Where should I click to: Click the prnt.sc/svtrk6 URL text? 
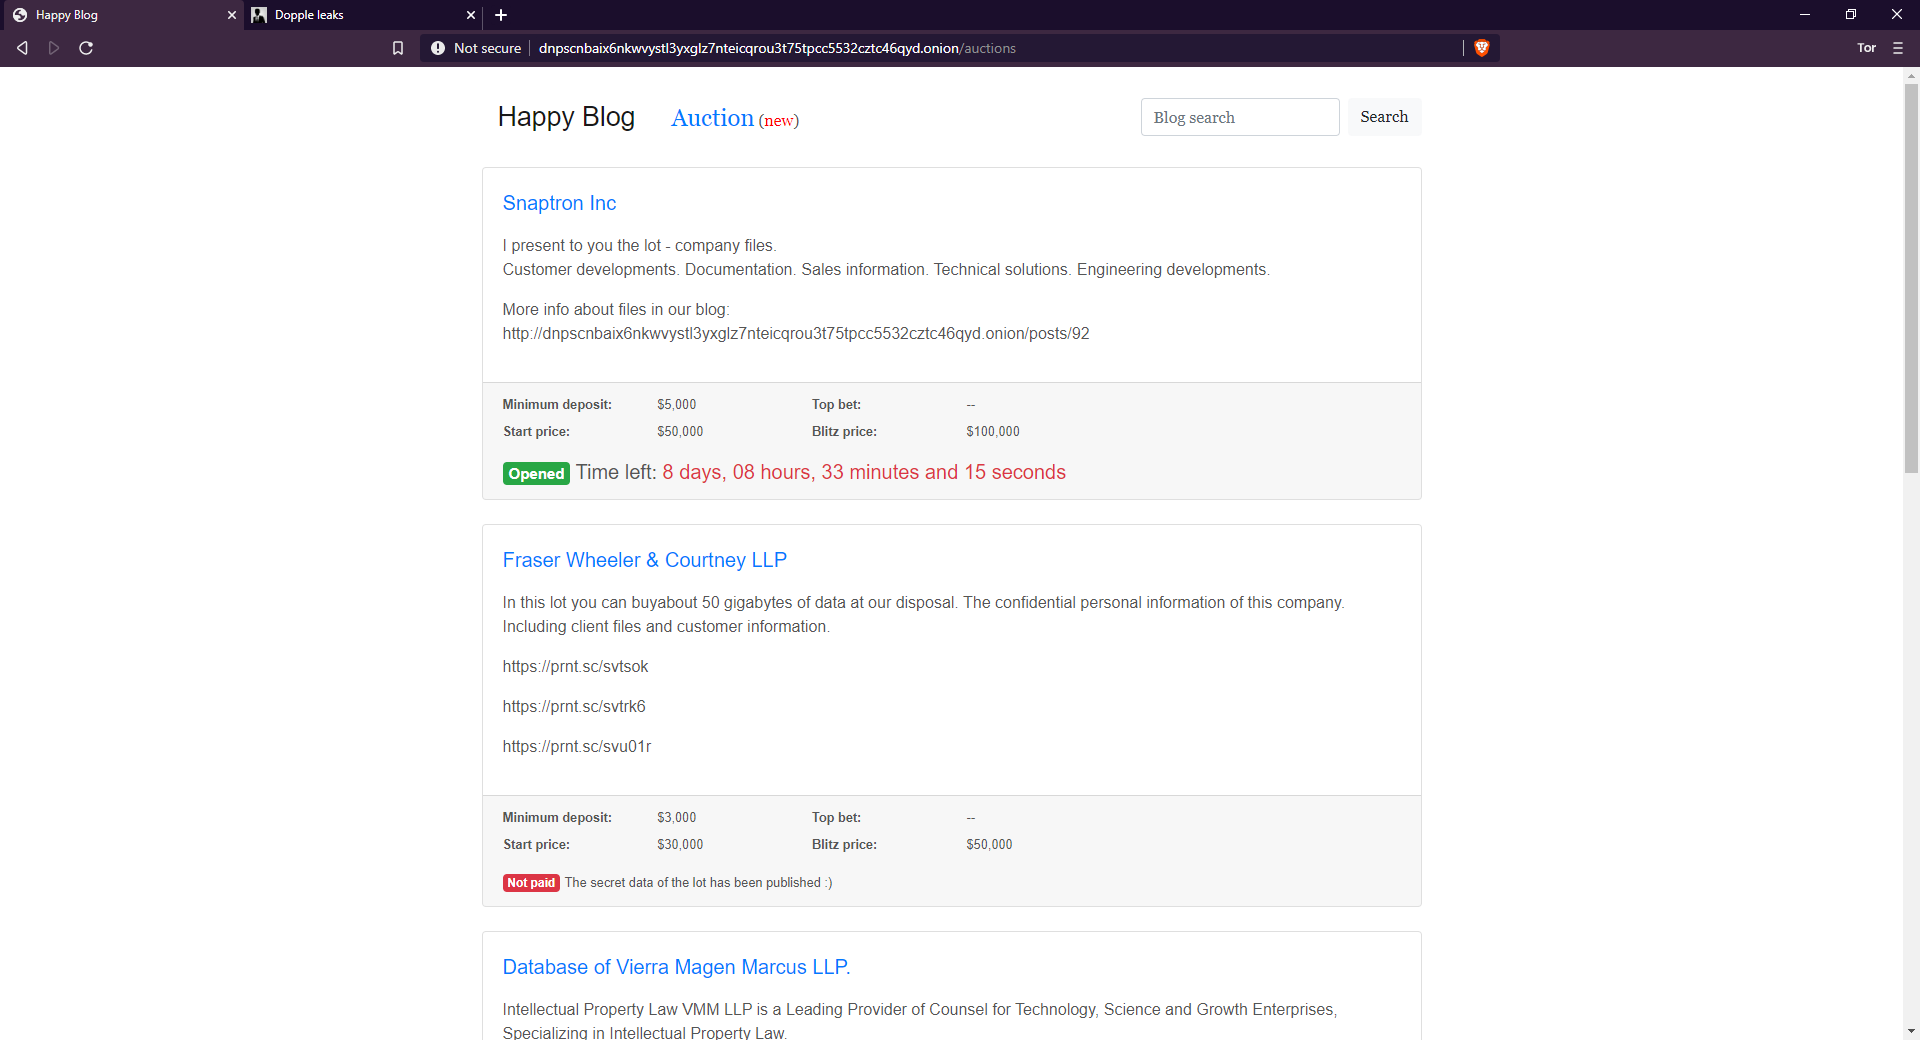pyautogui.click(x=574, y=707)
